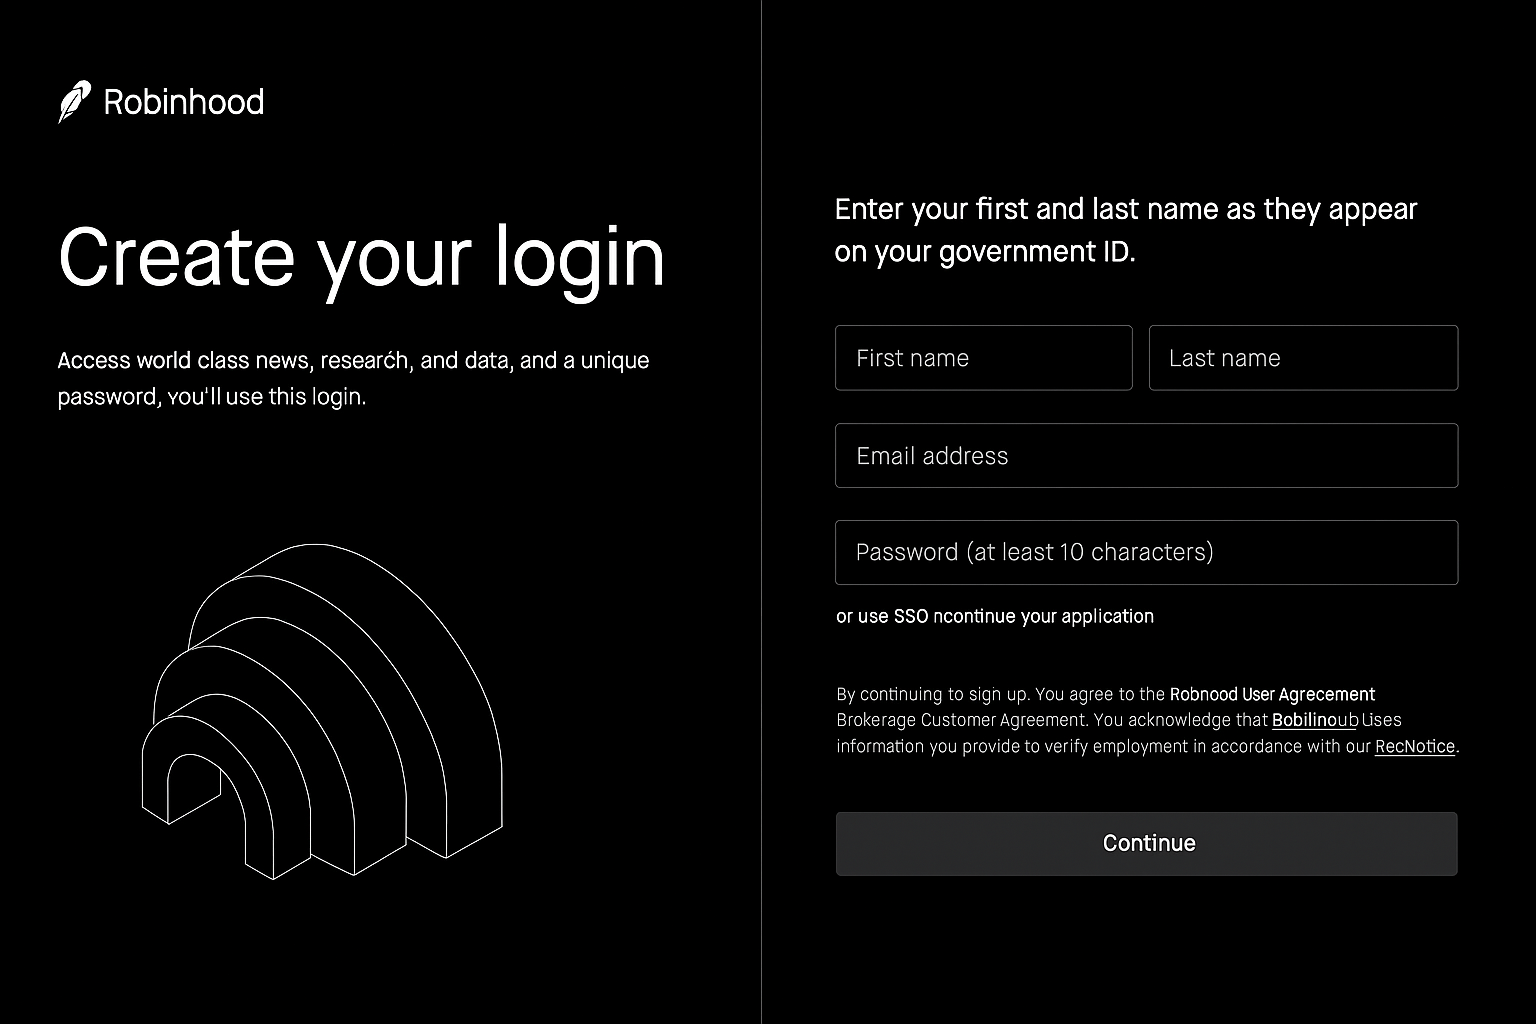Focus the First name field

tap(984, 358)
